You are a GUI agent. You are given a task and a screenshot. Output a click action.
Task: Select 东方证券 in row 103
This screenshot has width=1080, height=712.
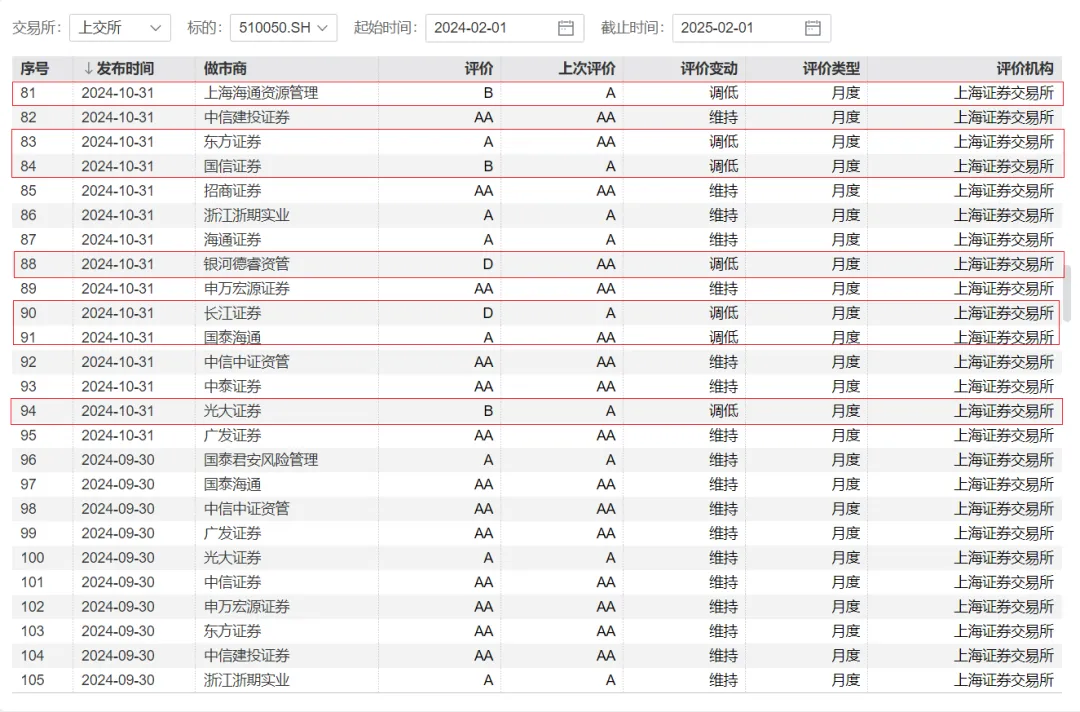point(232,631)
